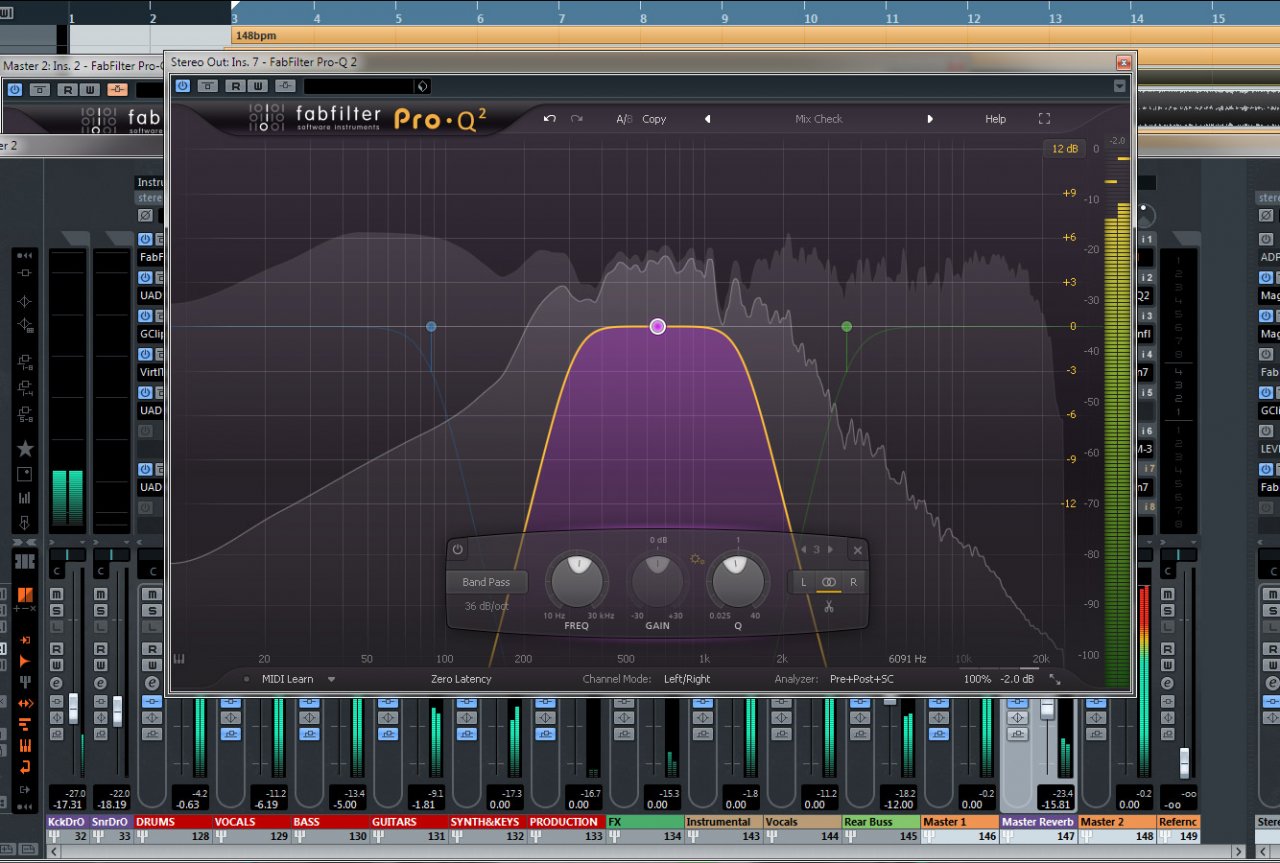Set band to Left channel
This screenshot has width=1280, height=863.
804,582
